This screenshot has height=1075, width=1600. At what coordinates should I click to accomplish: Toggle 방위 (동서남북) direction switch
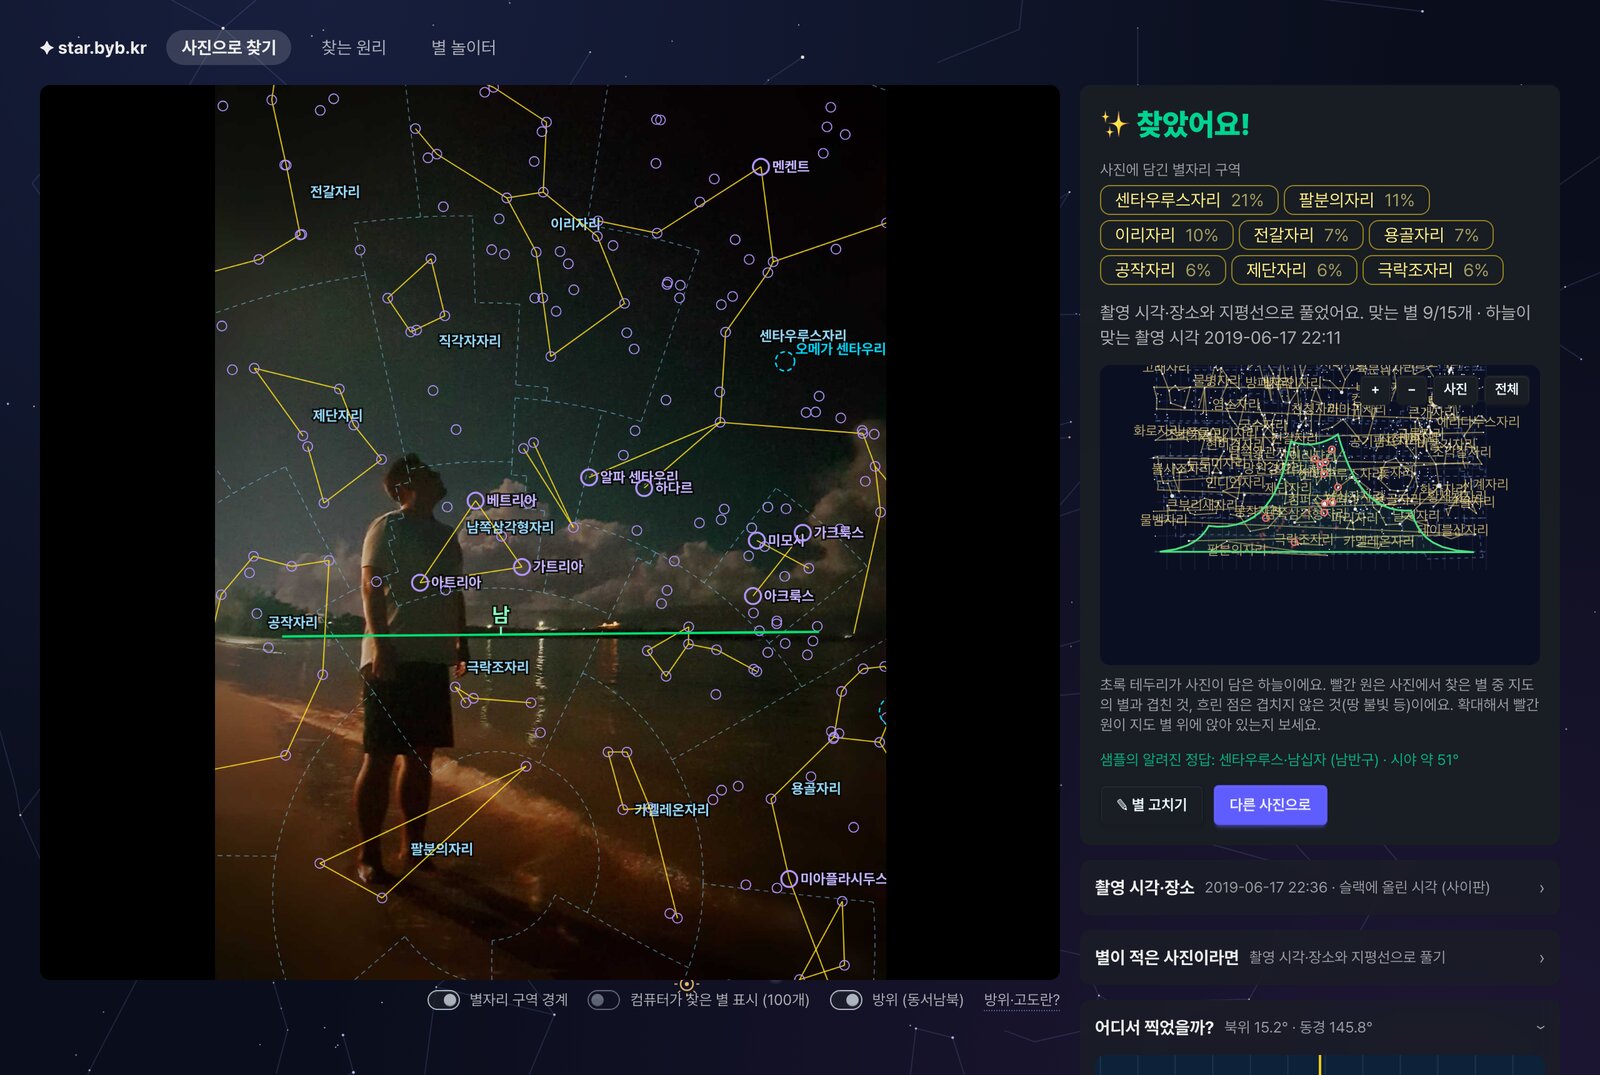[846, 1000]
